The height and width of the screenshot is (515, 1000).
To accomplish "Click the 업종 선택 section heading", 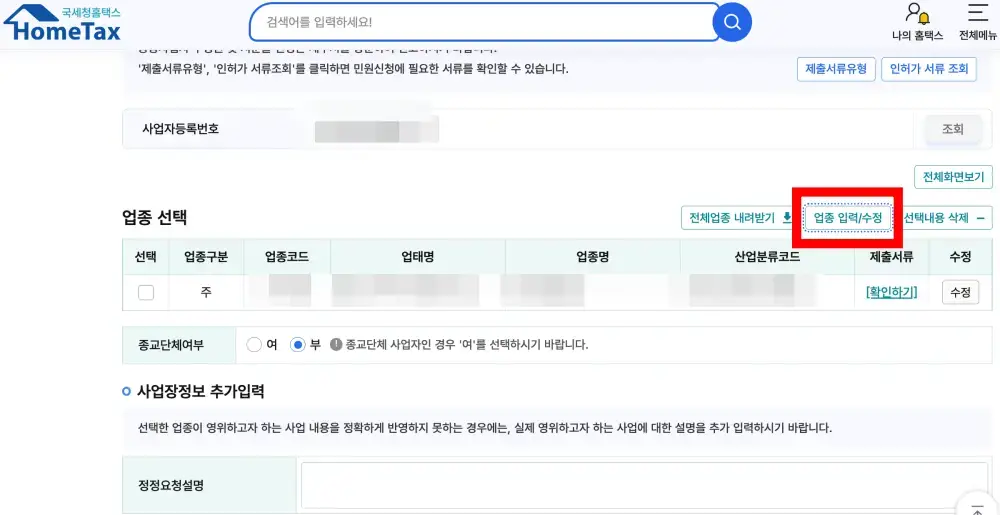I will 154,218.
